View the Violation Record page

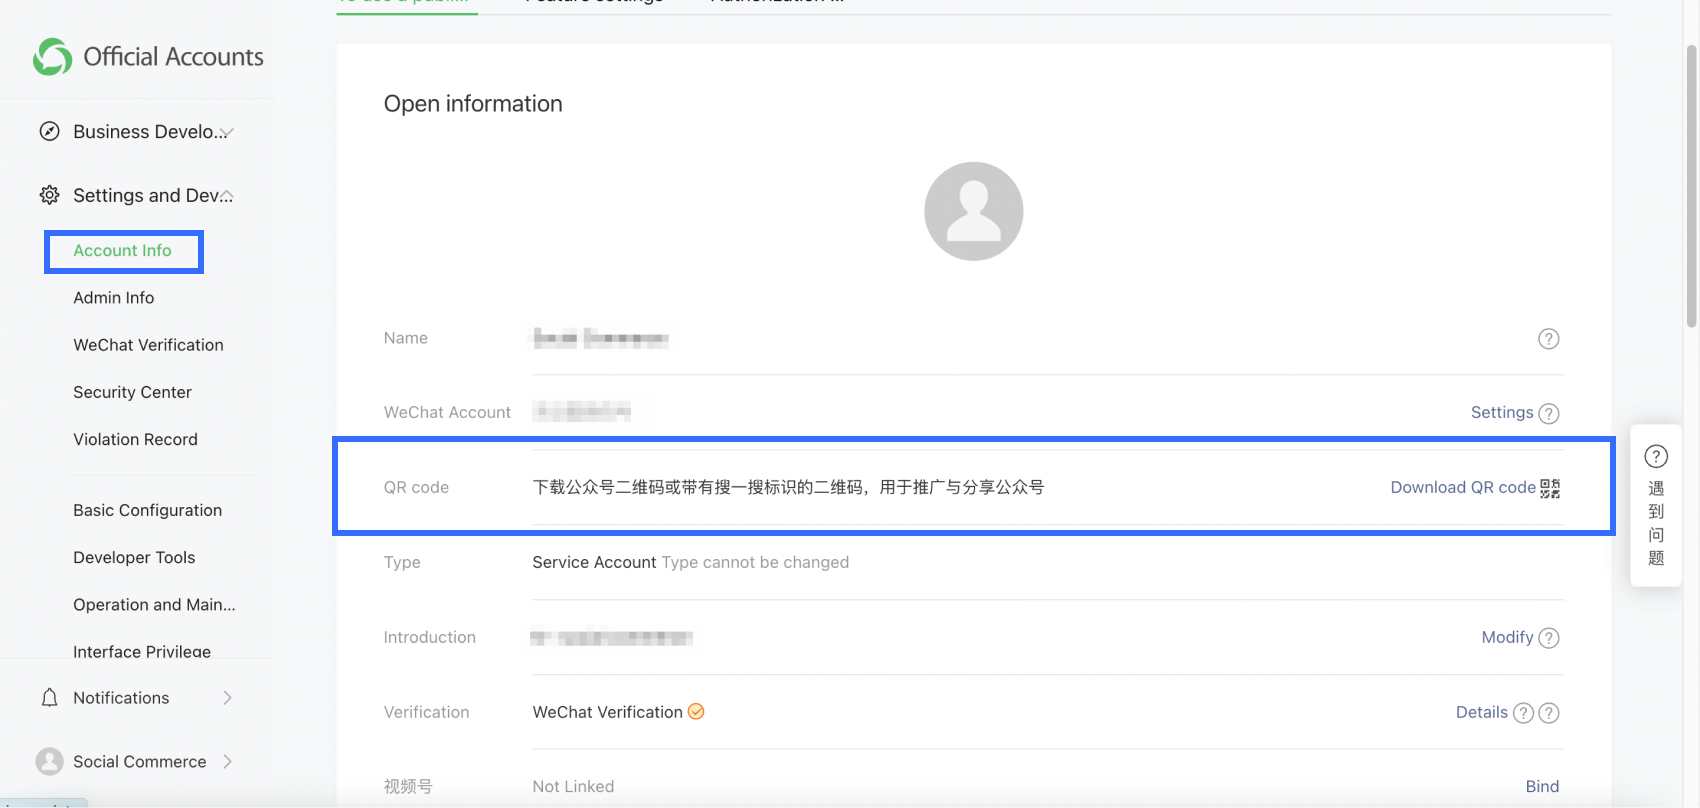135,439
